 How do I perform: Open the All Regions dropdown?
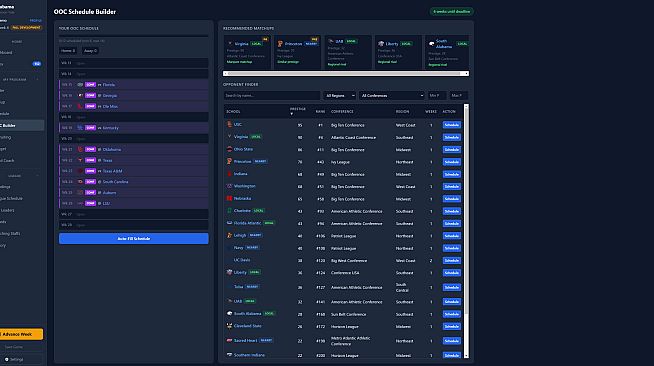[x=340, y=95]
